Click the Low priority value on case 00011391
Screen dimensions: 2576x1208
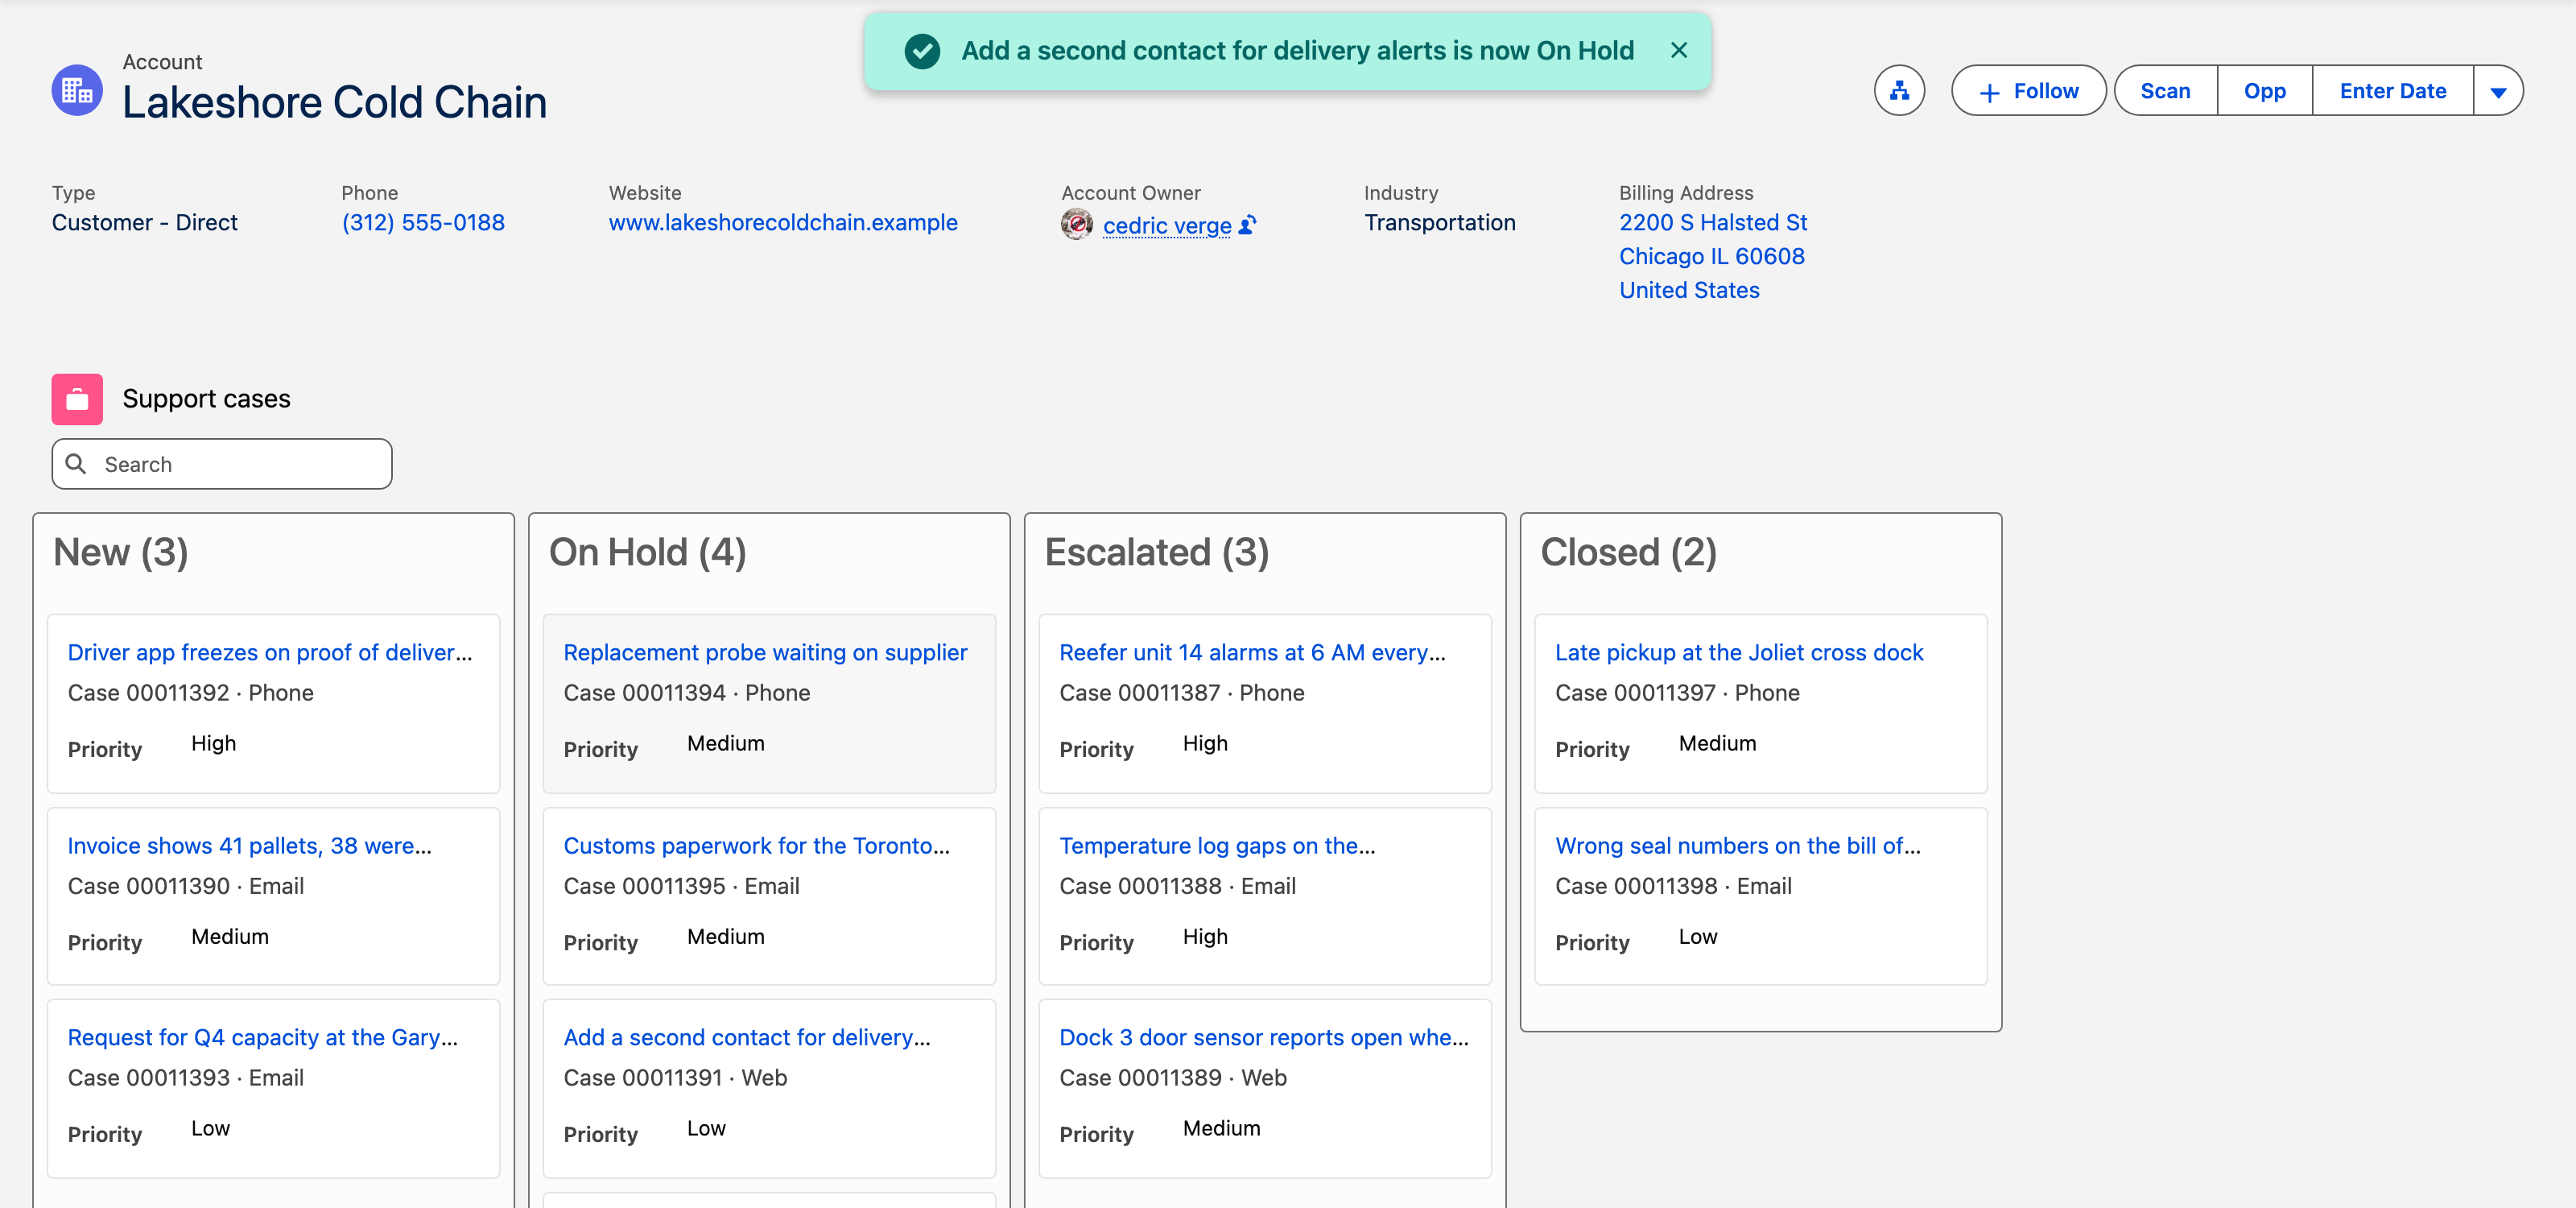click(x=706, y=1128)
